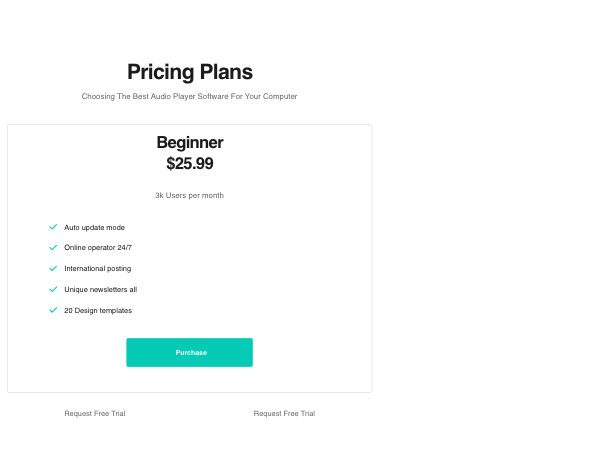
Task: Select the International posting checkmark icon
Action: [53, 268]
